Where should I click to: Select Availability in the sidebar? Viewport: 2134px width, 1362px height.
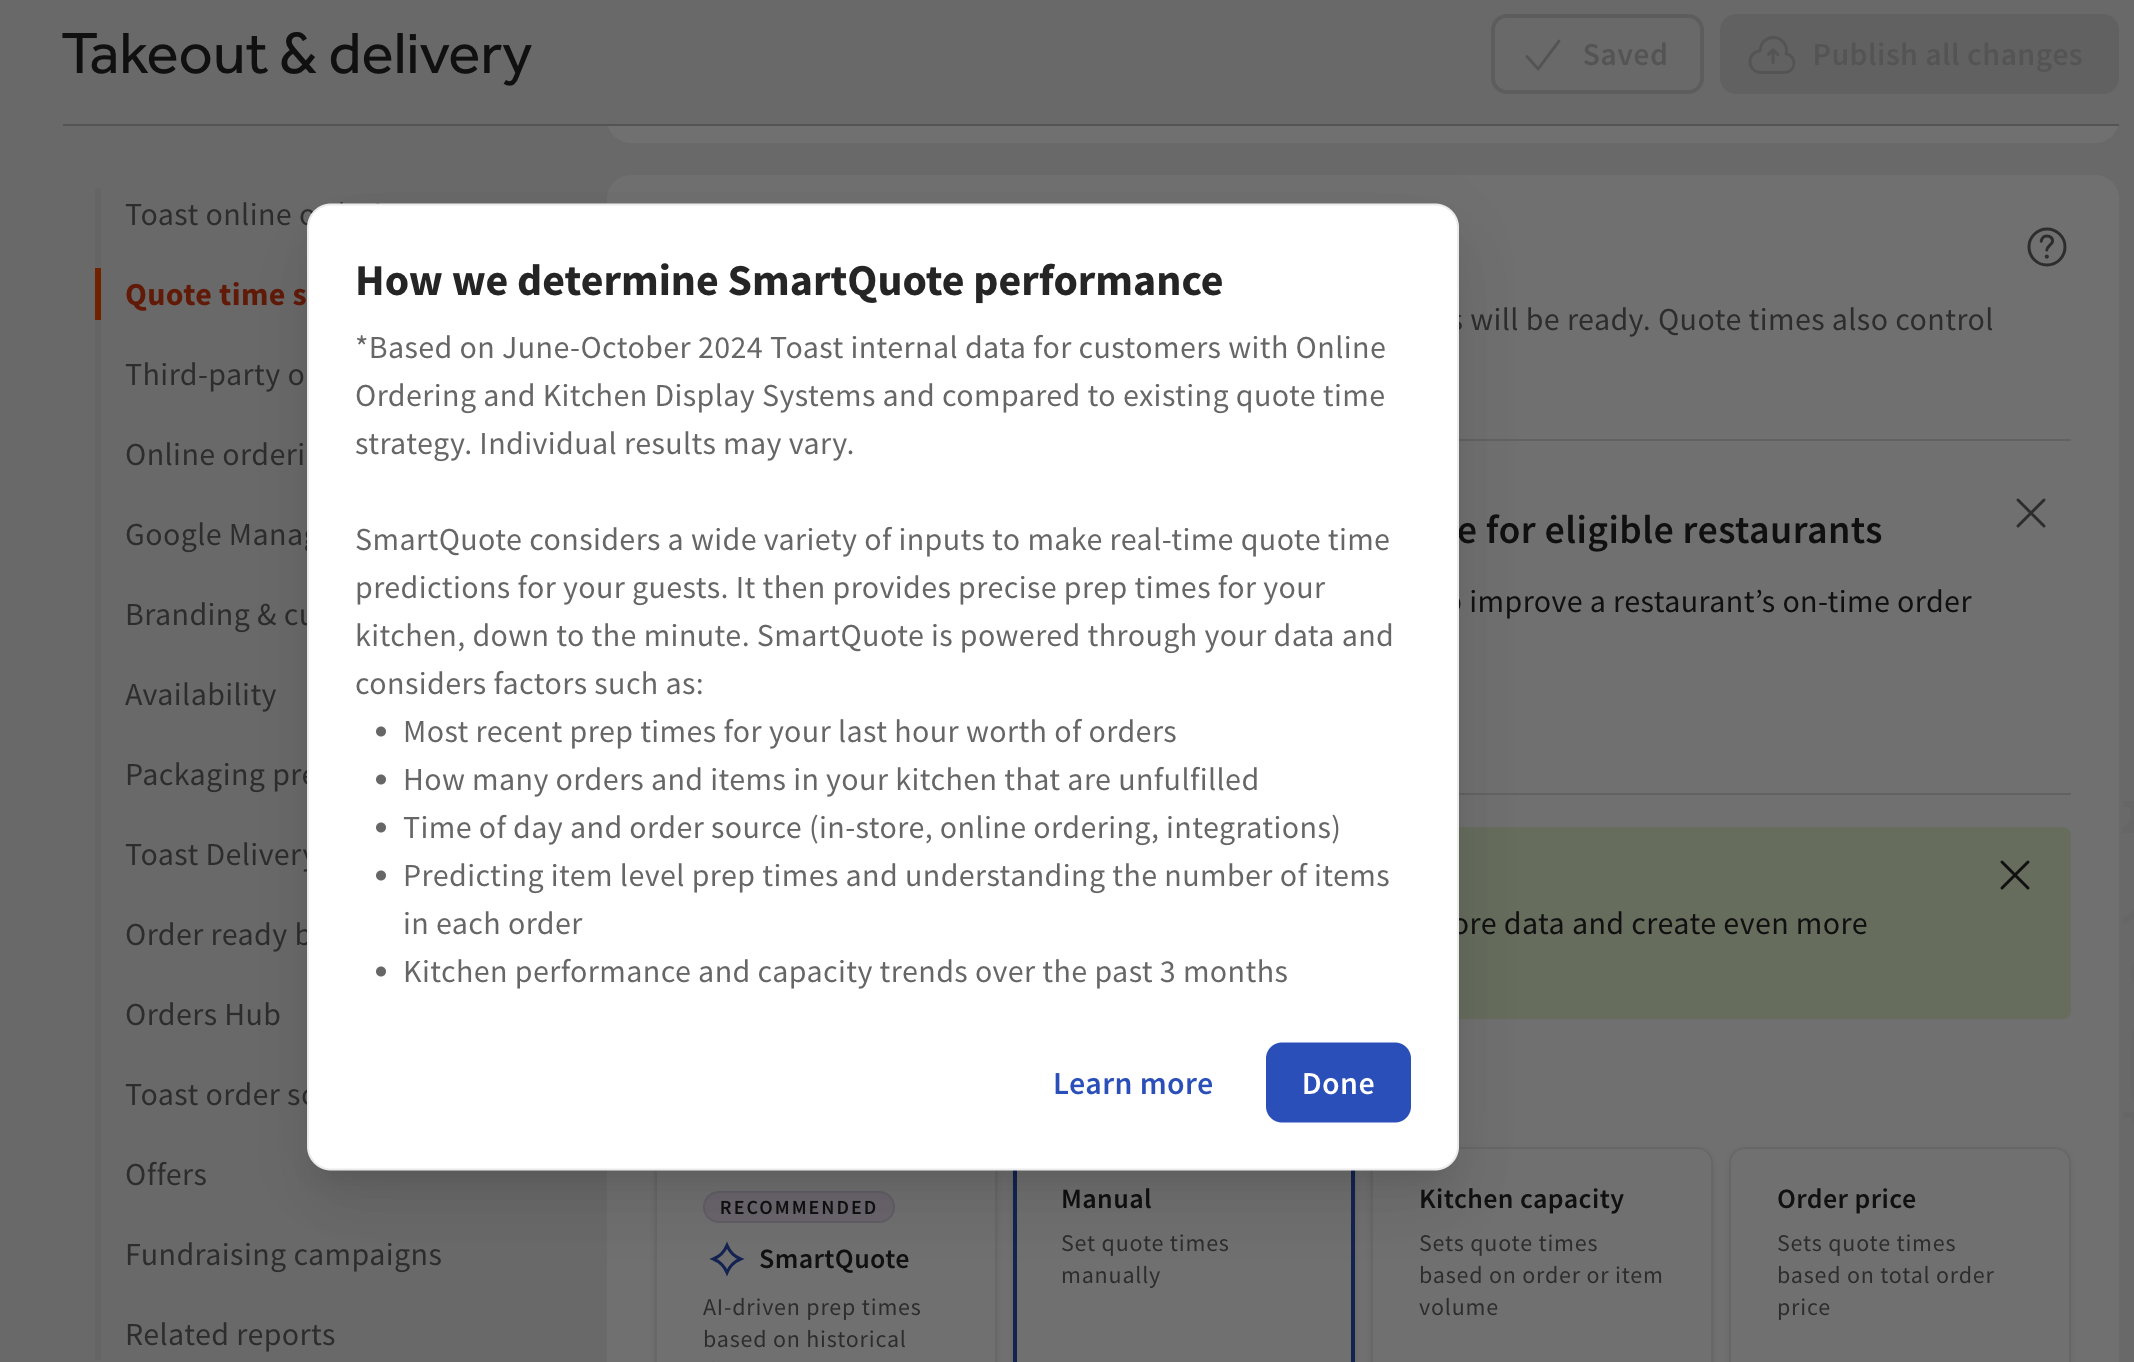click(201, 694)
